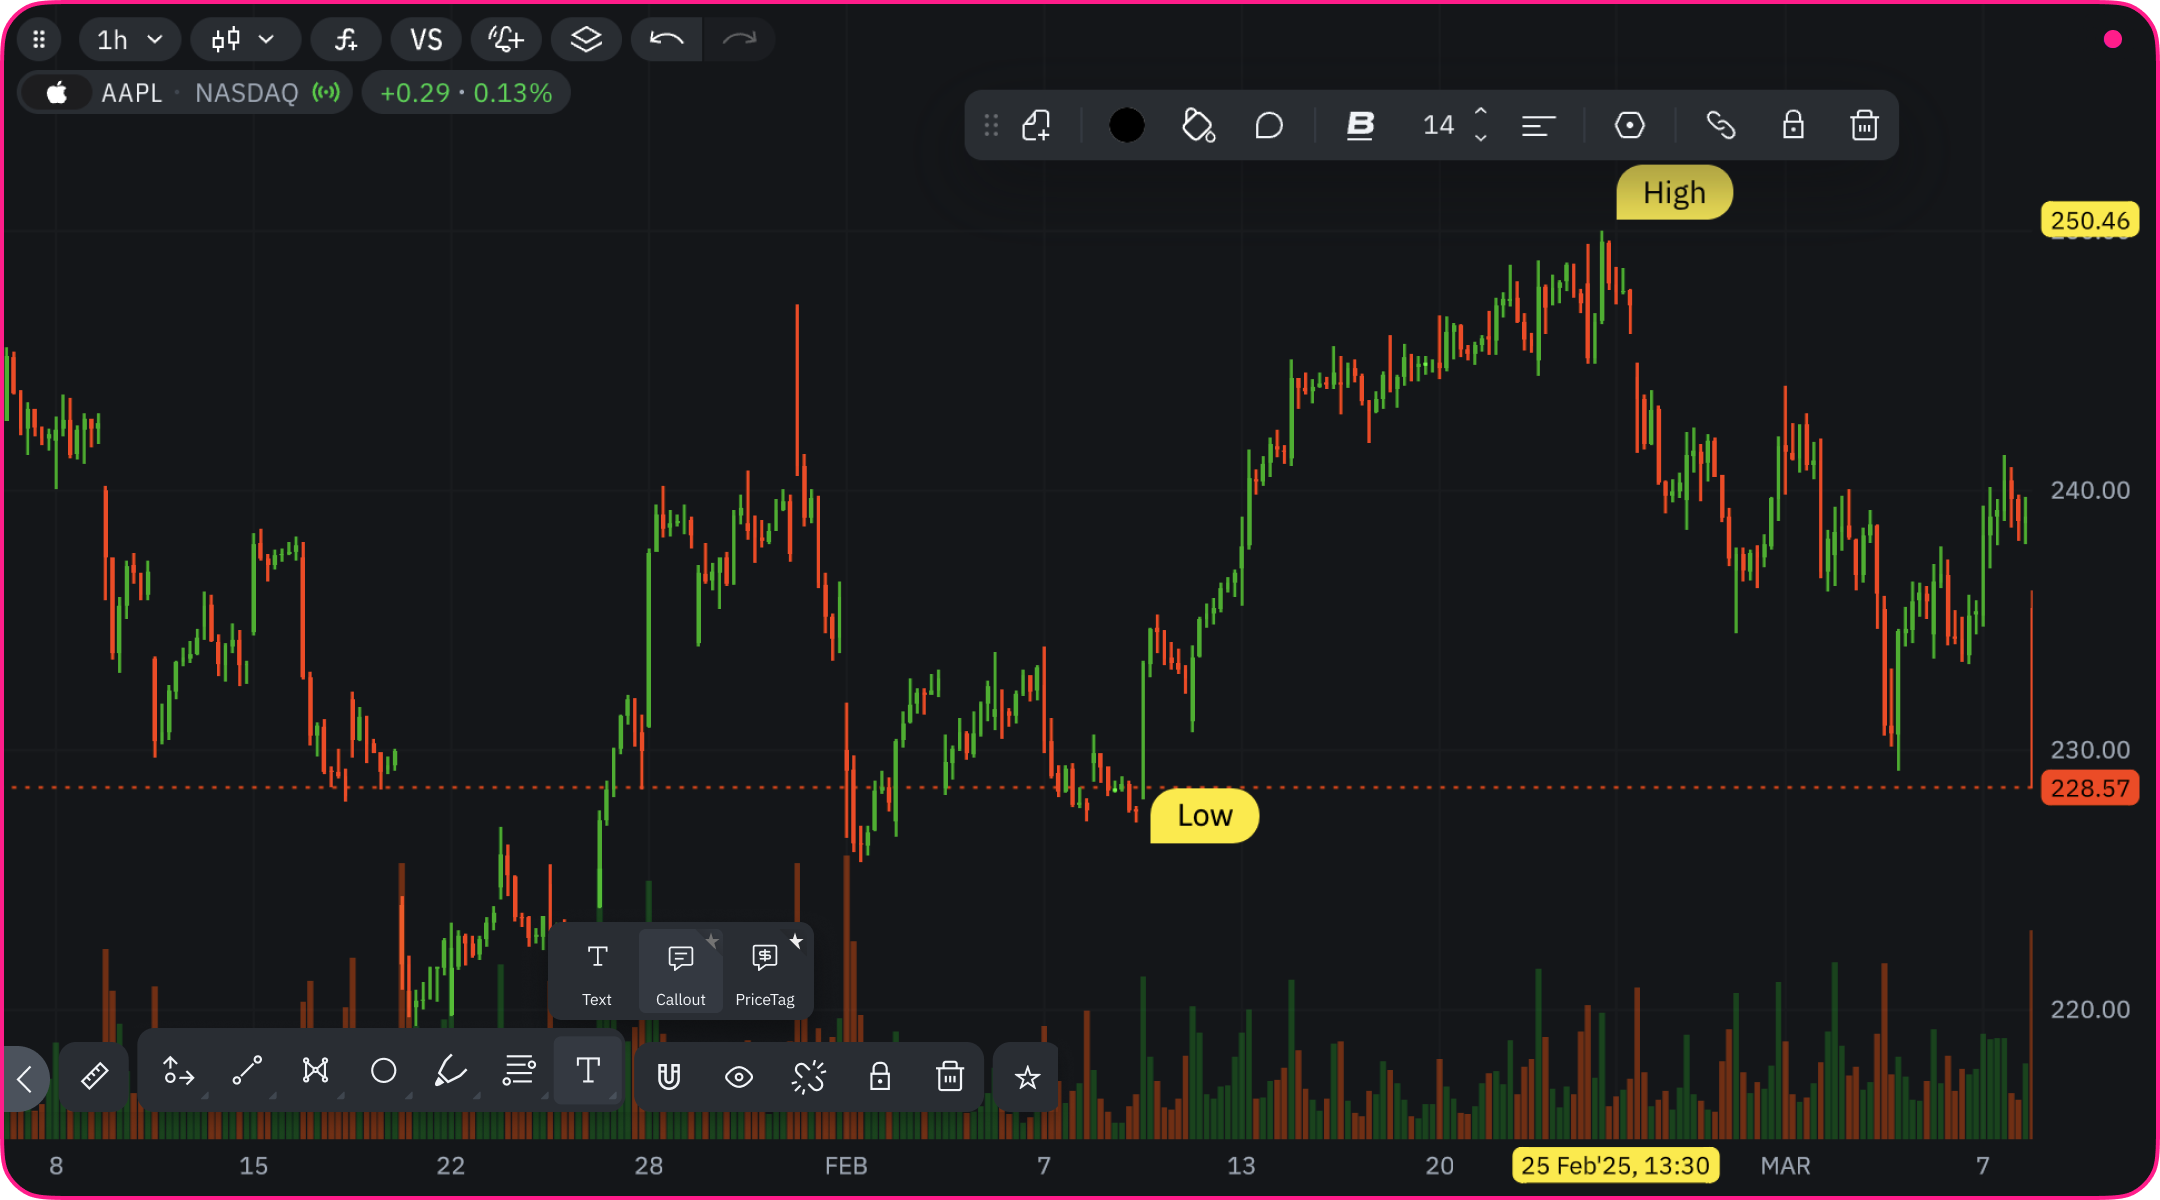Choose PriceTag from text tools popup
The height and width of the screenshot is (1200, 2160).
coord(765,972)
